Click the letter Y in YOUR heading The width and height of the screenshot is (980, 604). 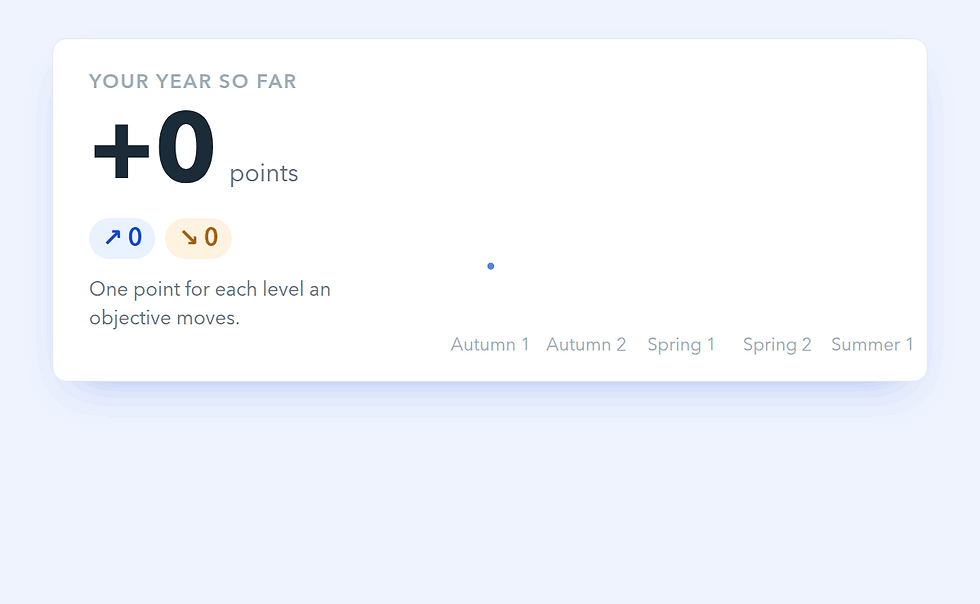95,81
